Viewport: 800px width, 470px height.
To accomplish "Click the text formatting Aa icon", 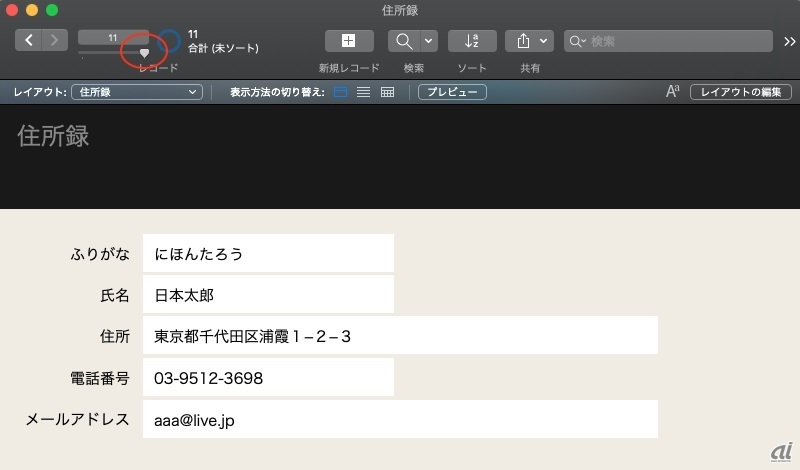I will point(673,92).
